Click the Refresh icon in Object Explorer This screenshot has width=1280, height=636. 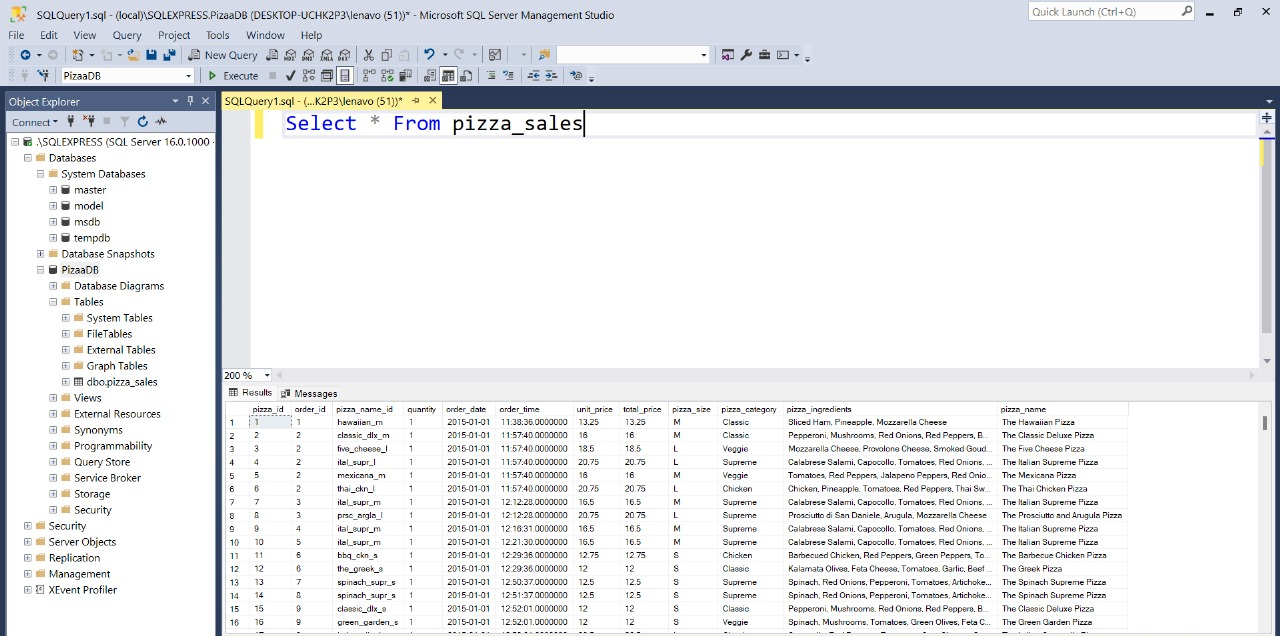point(143,121)
